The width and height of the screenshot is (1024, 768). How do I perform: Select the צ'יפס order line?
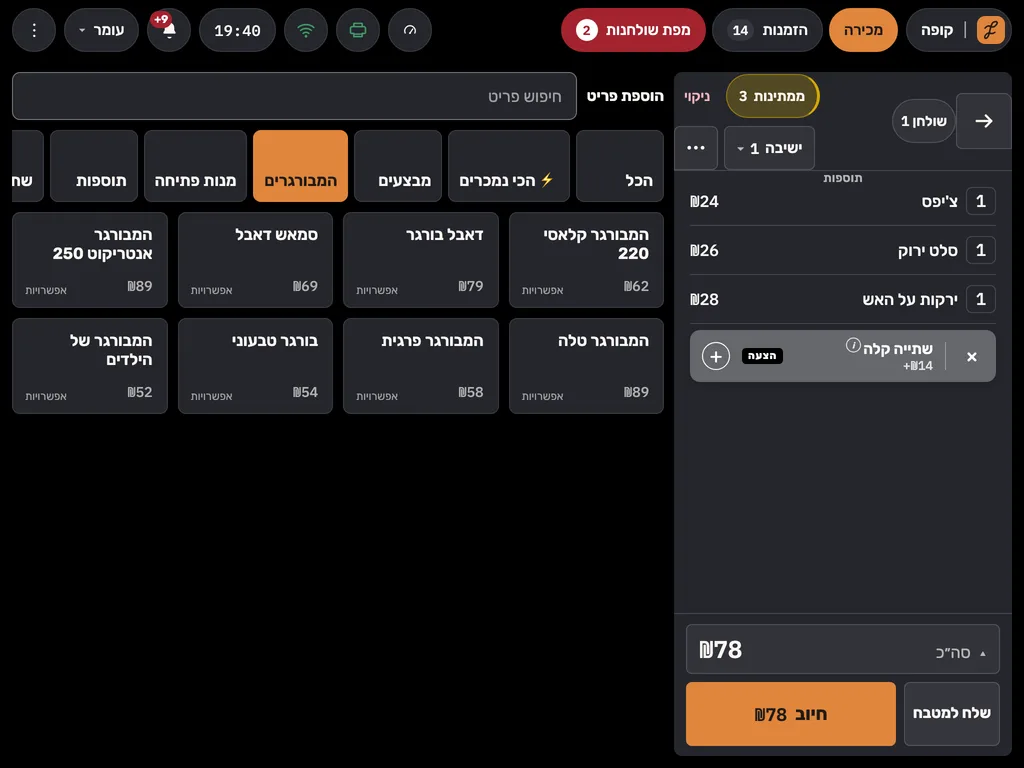point(842,201)
